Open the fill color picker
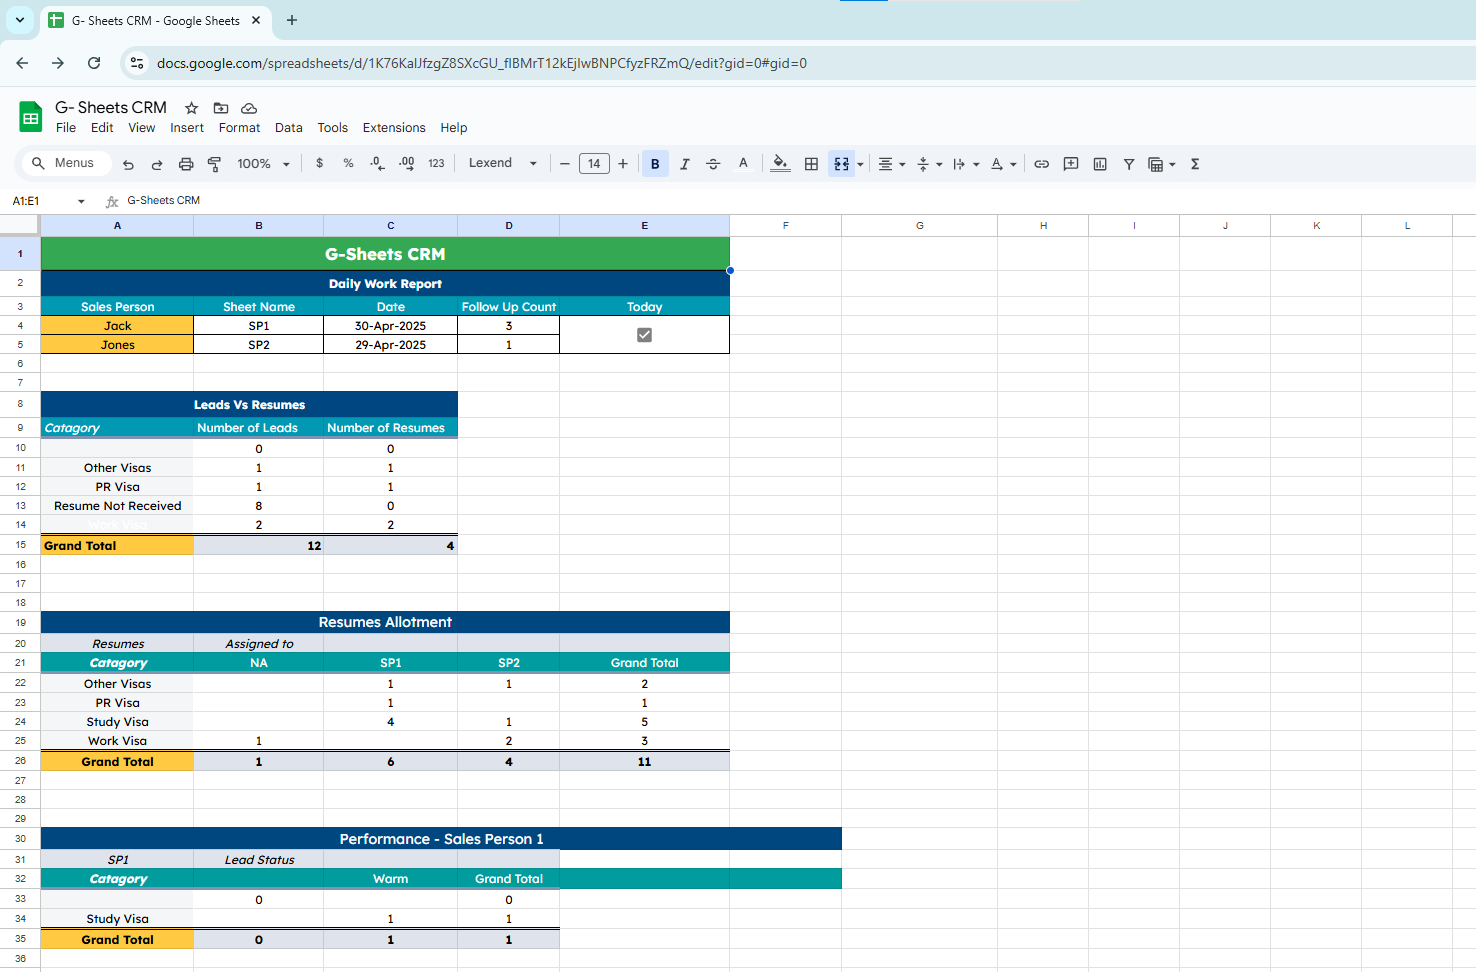This screenshot has height=972, width=1476. tap(780, 164)
